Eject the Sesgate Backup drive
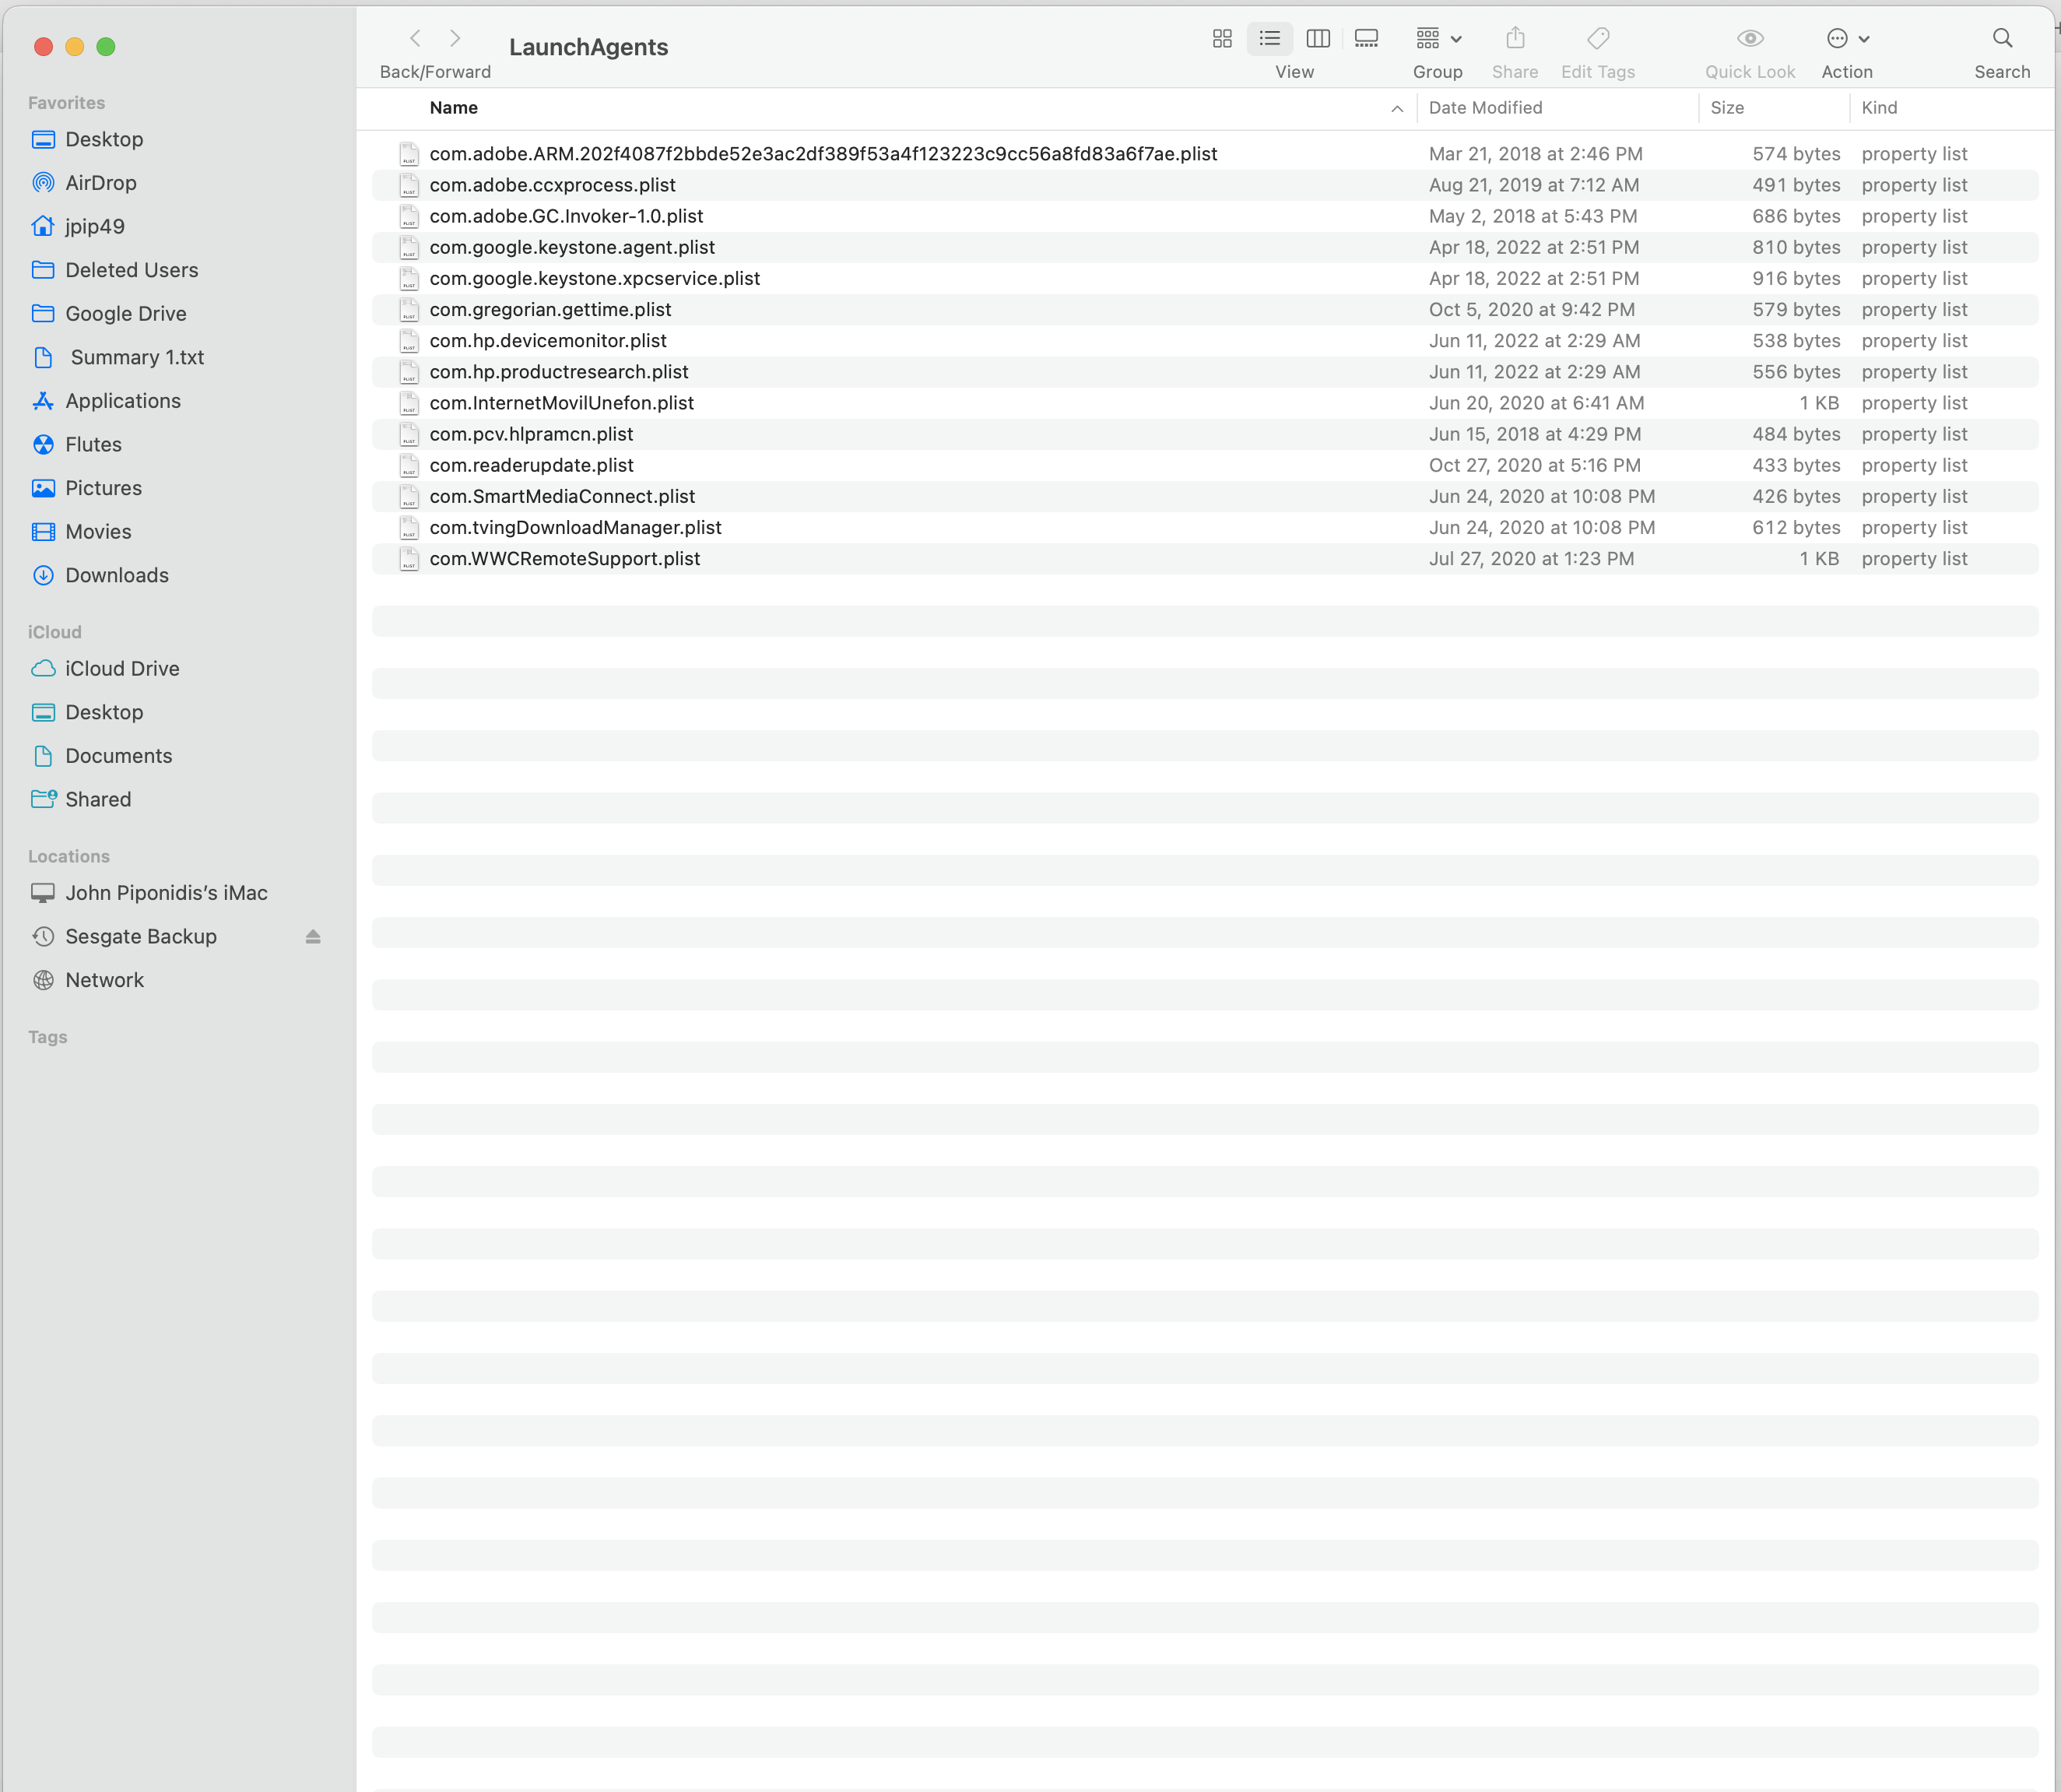This screenshot has width=2061, height=1792. coord(313,937)
